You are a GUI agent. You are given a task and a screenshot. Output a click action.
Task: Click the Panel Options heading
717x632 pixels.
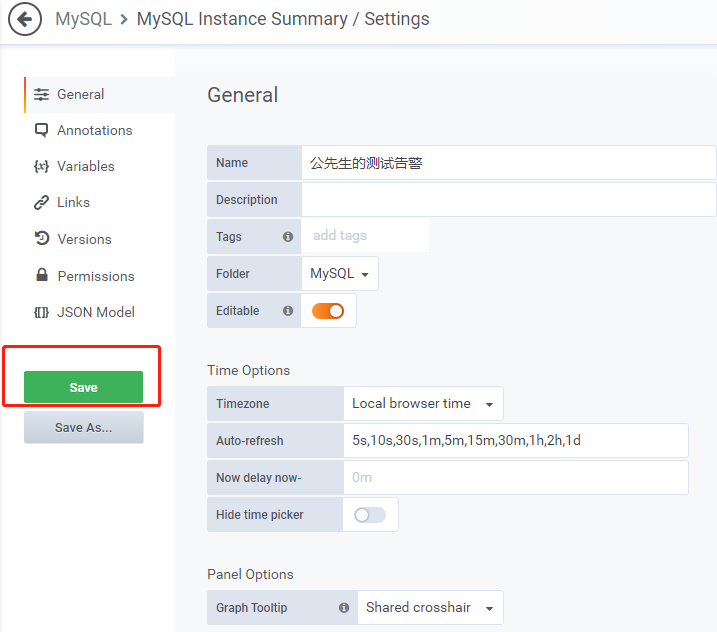250,574
